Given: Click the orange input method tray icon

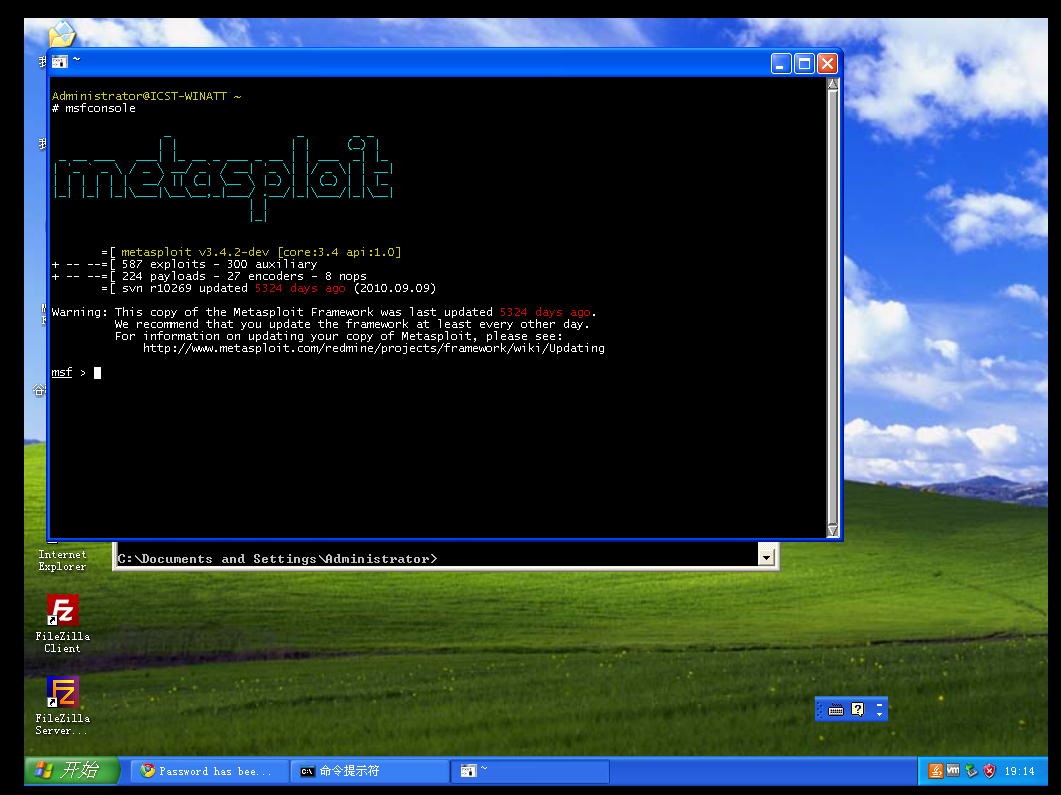Looking at the screenshot, I should (x=936, y=771).
